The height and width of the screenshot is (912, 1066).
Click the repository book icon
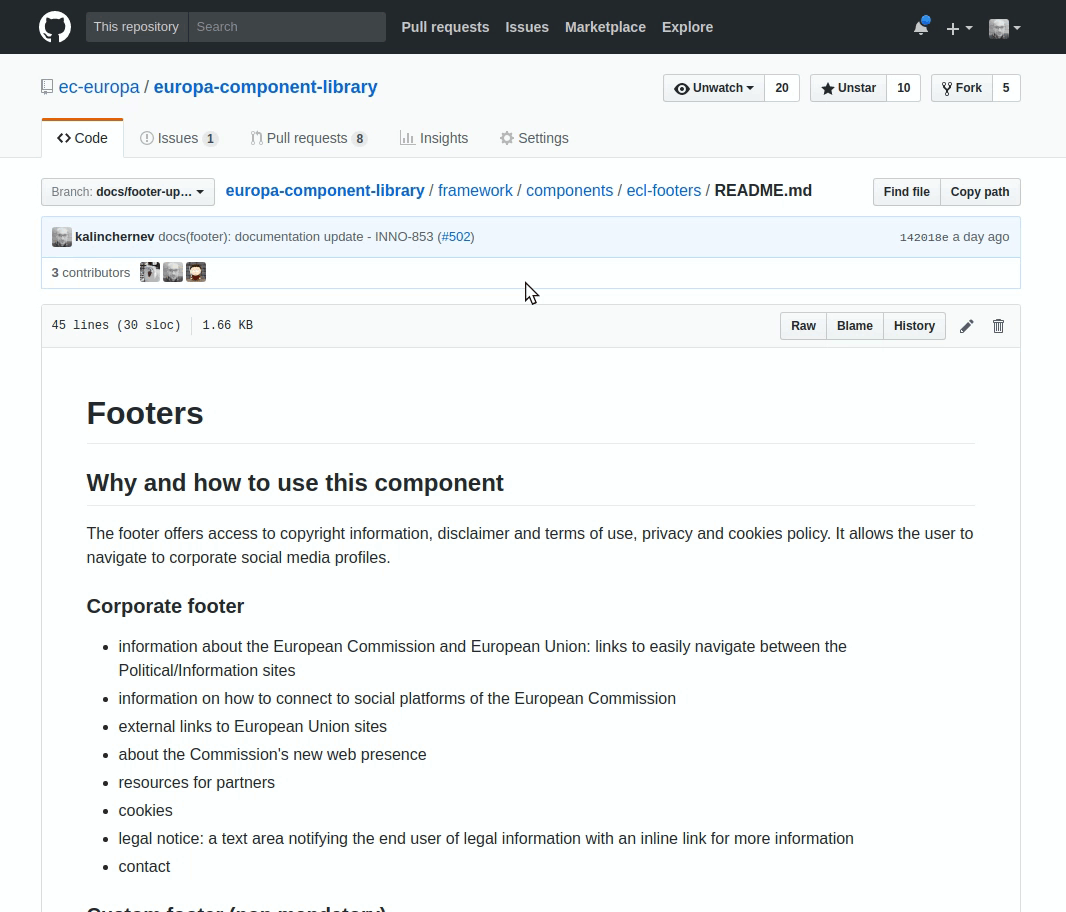(x=47, y=87)
